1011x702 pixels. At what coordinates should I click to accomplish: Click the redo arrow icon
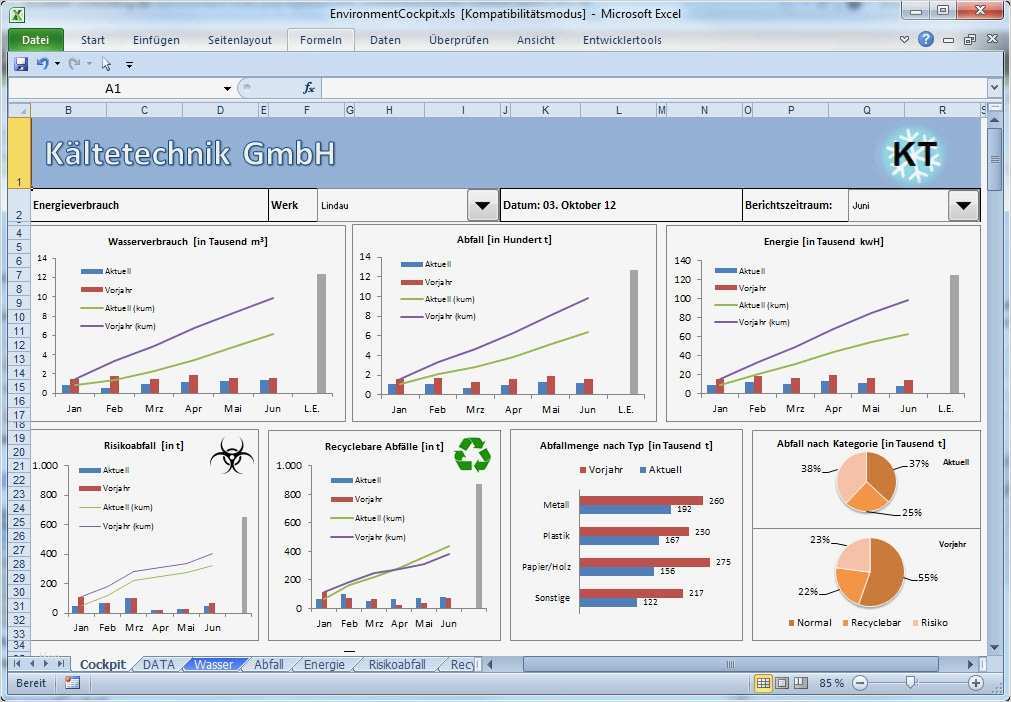pos(74,64)
